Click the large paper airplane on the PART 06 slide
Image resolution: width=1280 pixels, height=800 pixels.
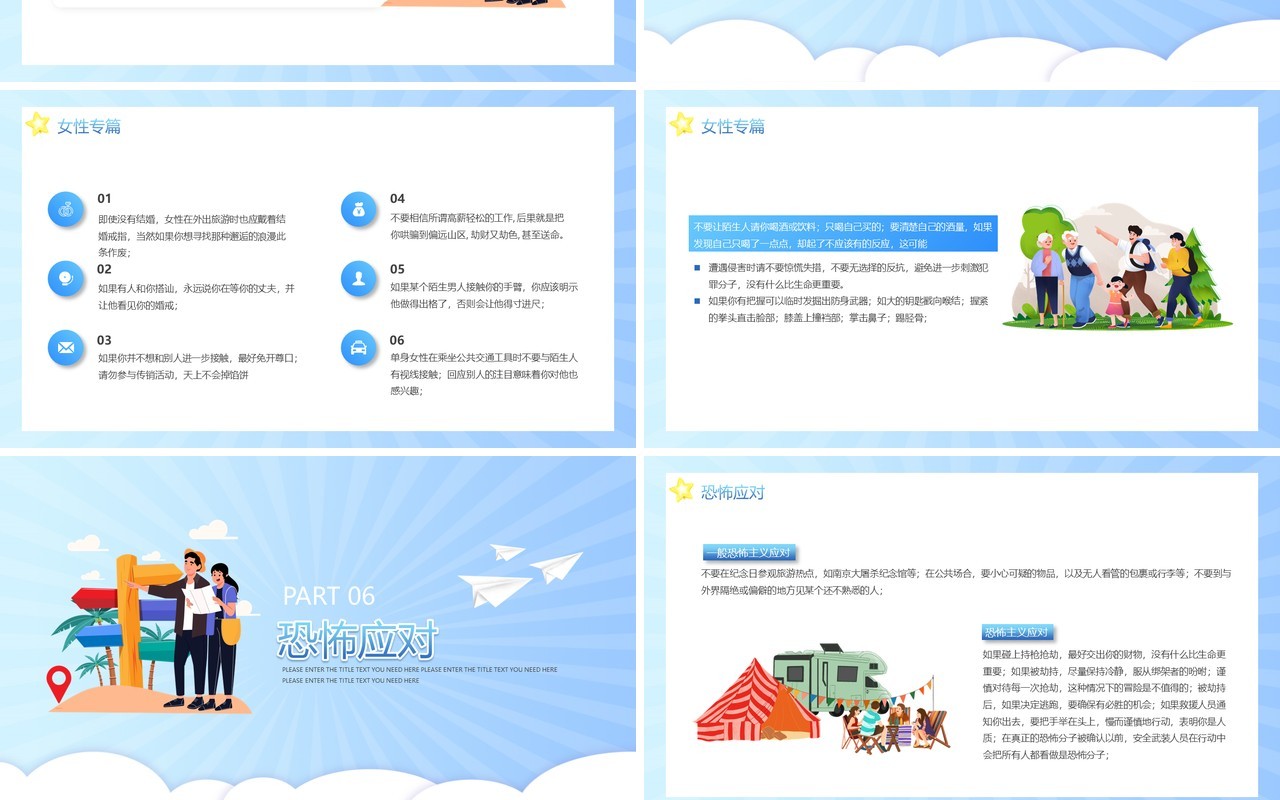pos(495,588)
